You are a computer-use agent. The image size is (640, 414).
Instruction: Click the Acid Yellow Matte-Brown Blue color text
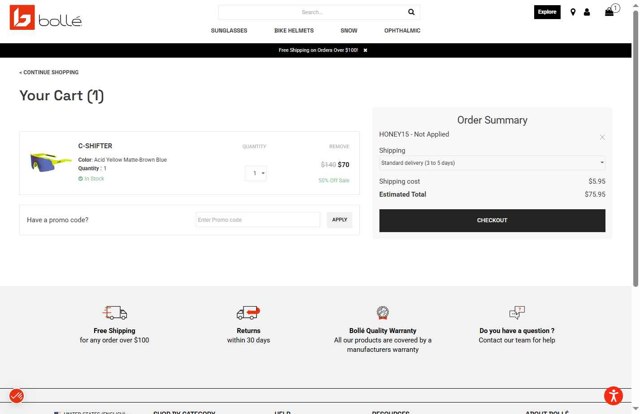130,160
